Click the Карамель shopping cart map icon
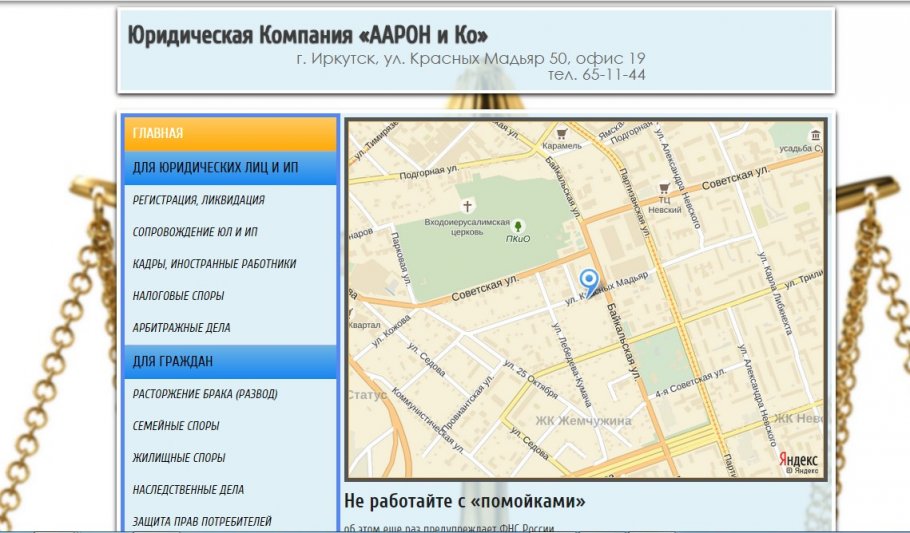 pos(562,133)
